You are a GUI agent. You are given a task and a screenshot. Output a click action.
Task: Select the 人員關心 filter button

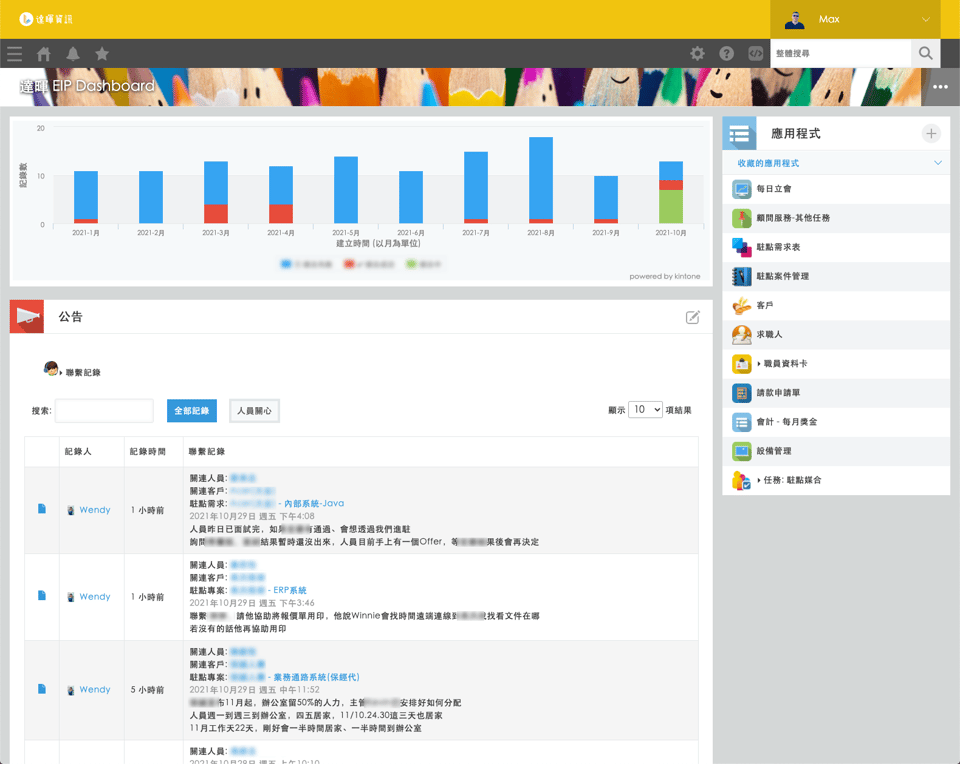pyautogui.click(x=254, y=410)
